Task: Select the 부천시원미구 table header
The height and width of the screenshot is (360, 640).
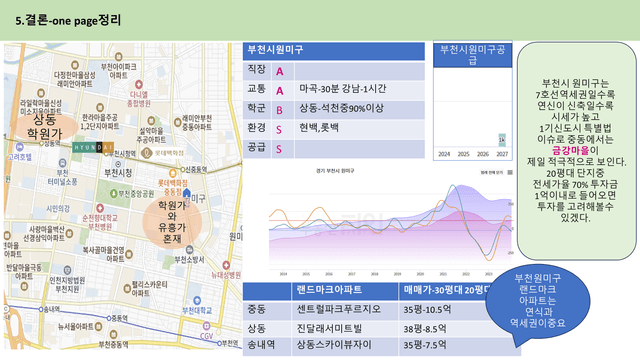Action: coord(333,51)
